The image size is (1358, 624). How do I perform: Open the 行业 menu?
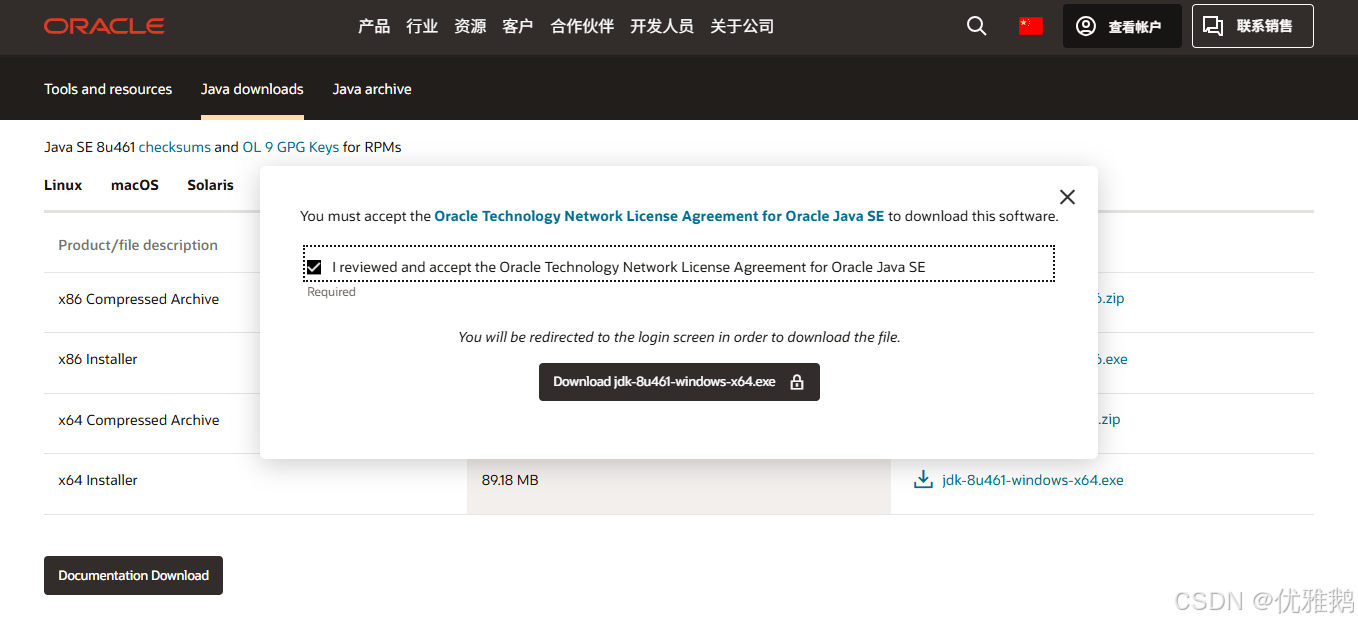click(x=422, y=26)
